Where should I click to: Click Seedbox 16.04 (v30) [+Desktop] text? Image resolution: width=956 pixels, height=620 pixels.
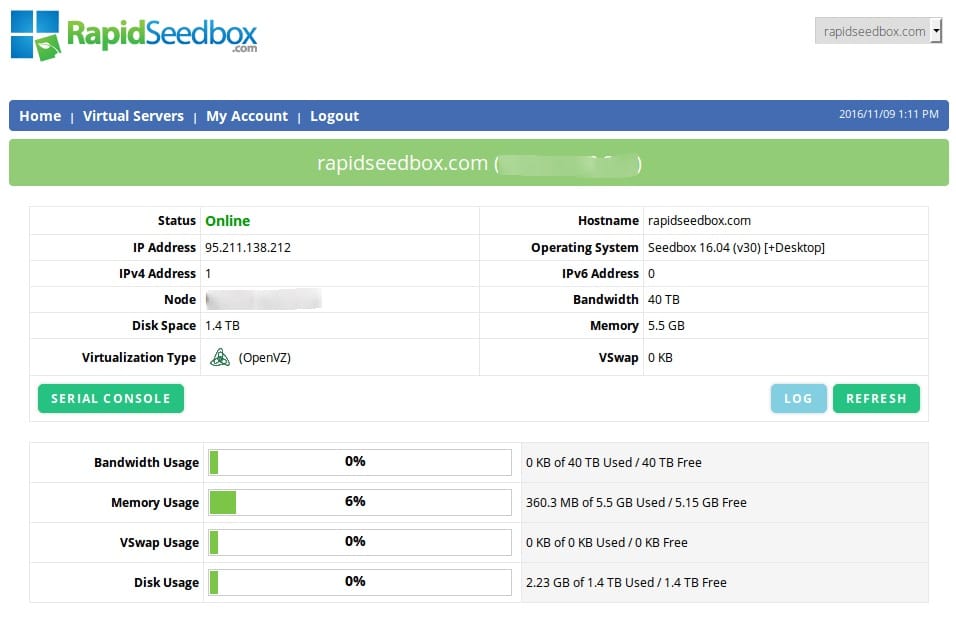(736, 248)
